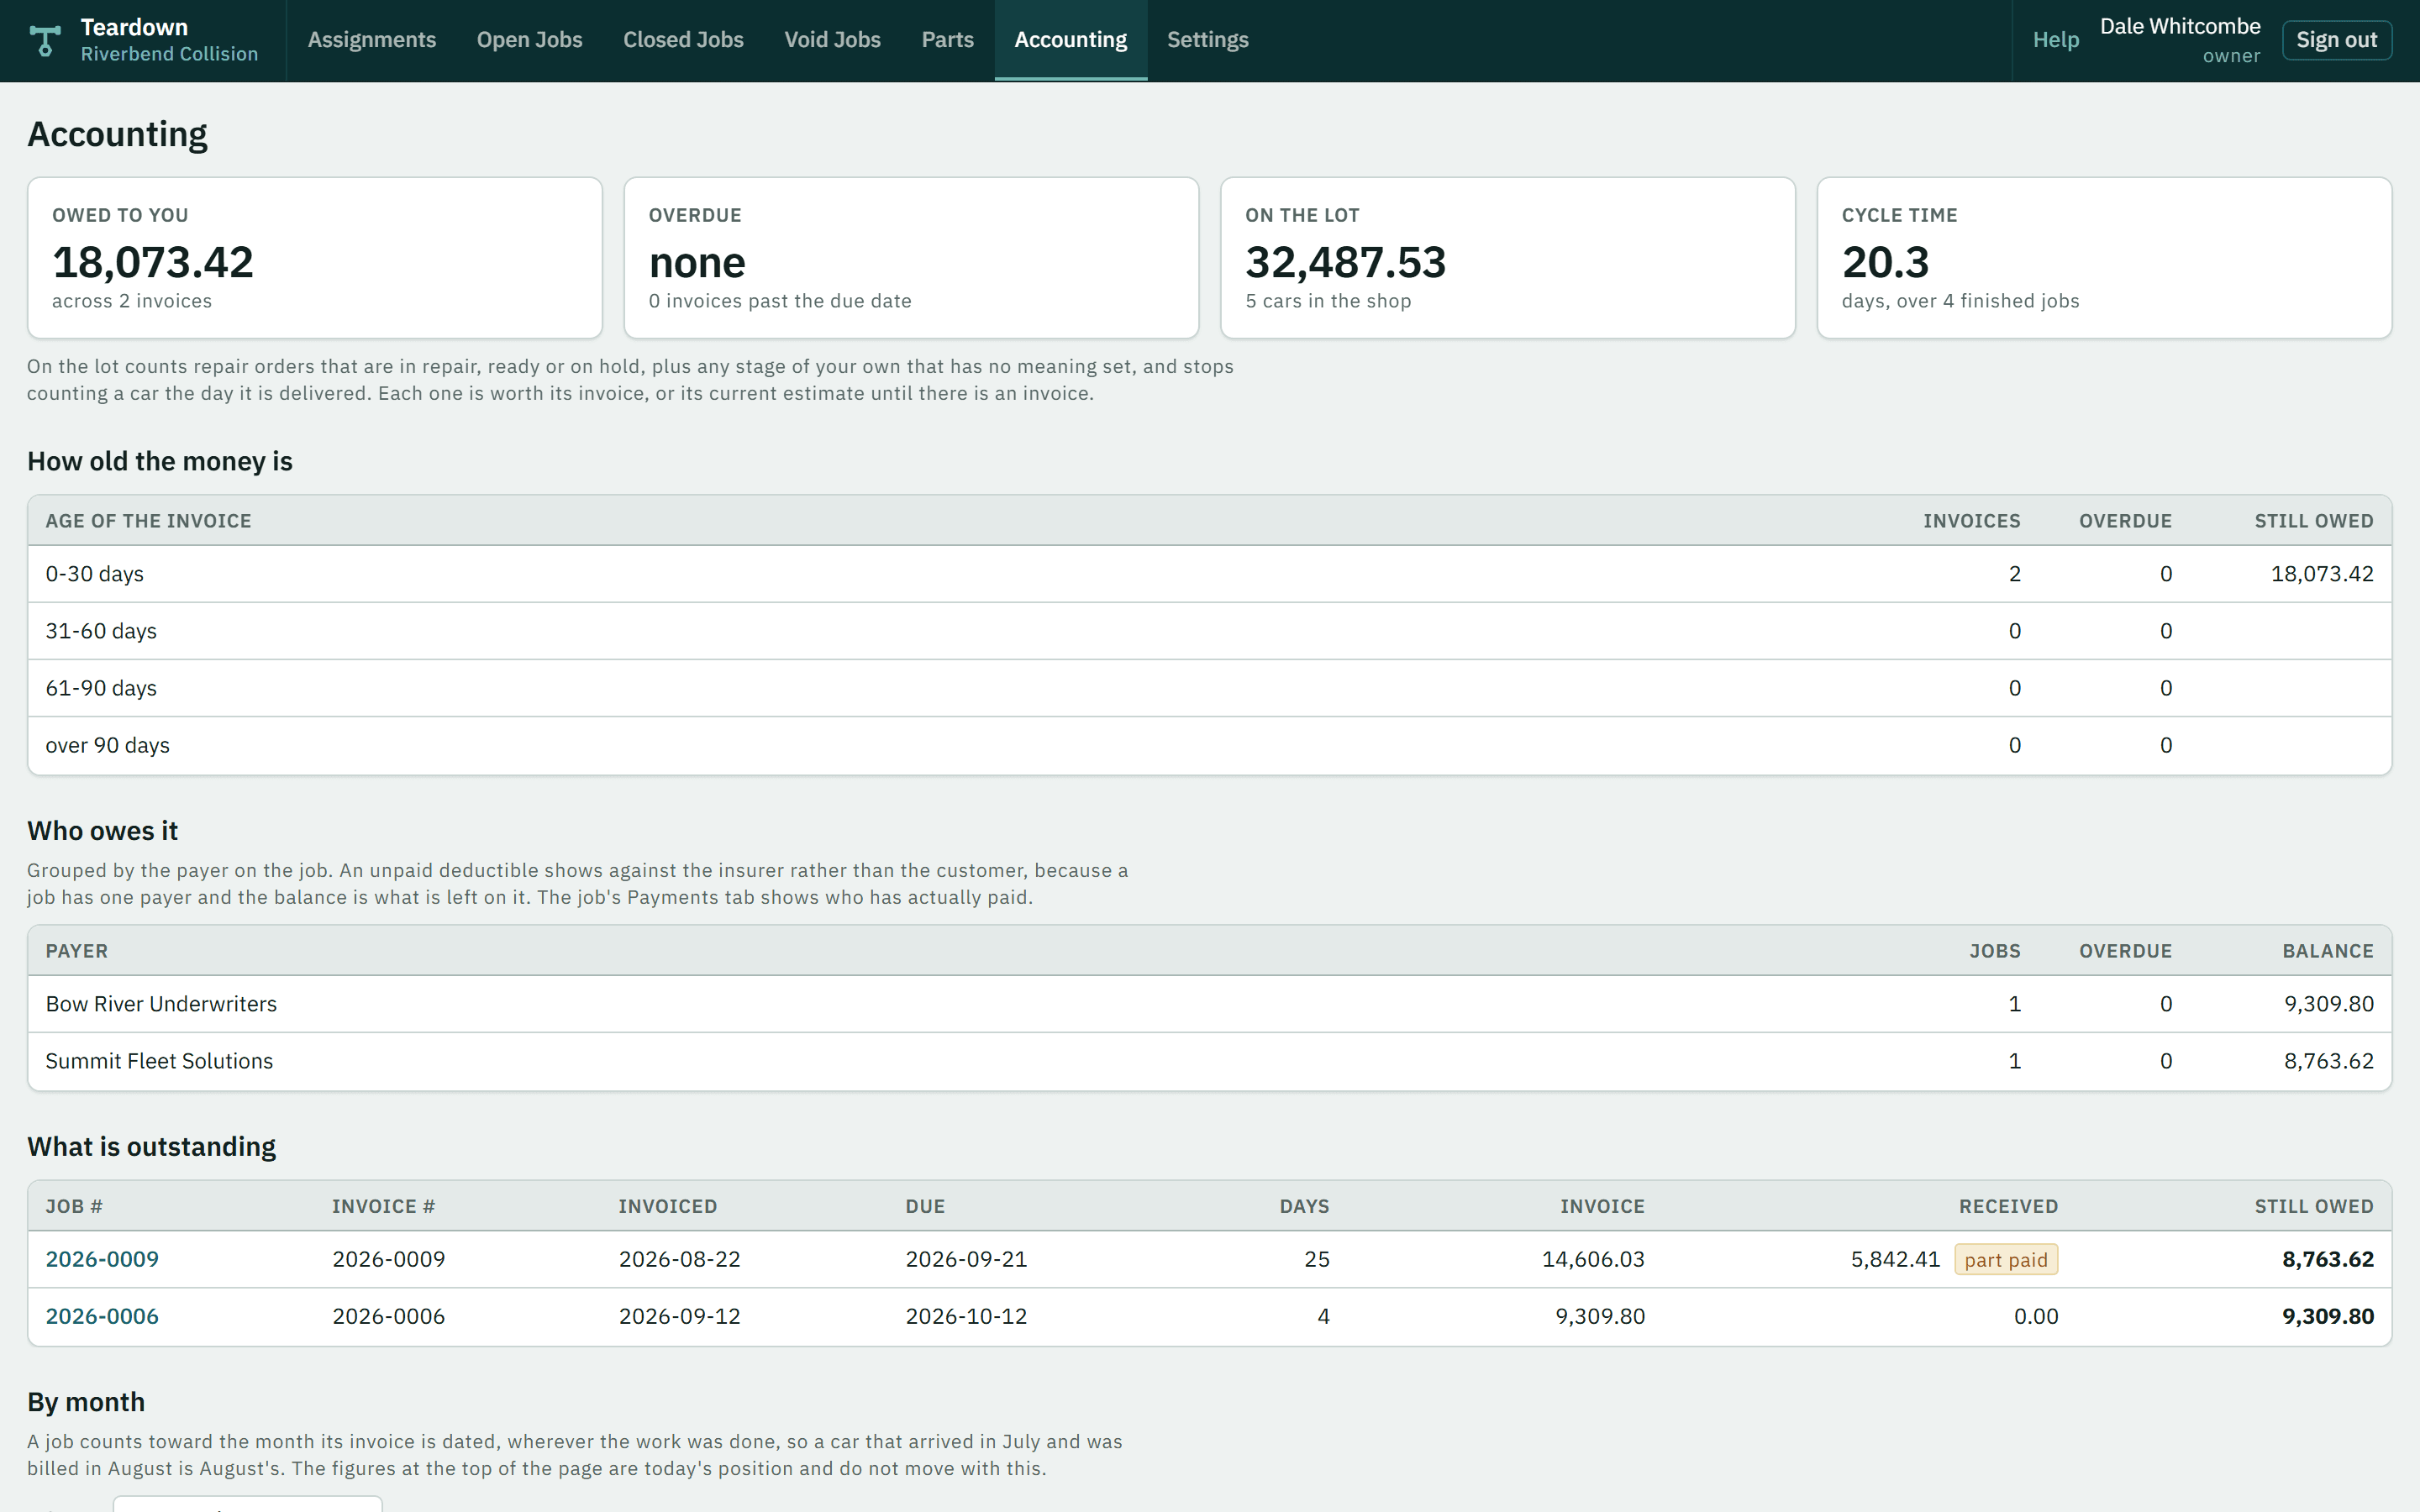Click the invoice amount 14,606.03
The image size is (2420, 1512).
point(1593,1259)
